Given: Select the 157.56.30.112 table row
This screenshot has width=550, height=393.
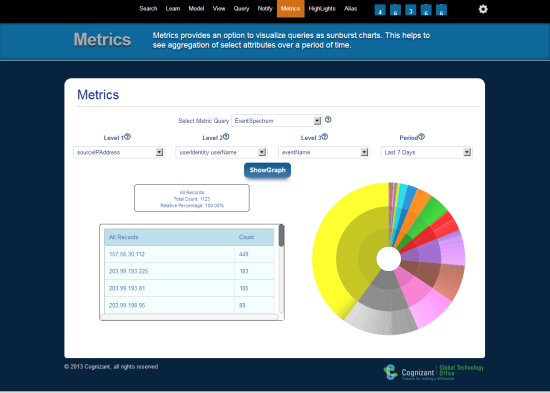Looking at the screenshot, I should 189,254.
